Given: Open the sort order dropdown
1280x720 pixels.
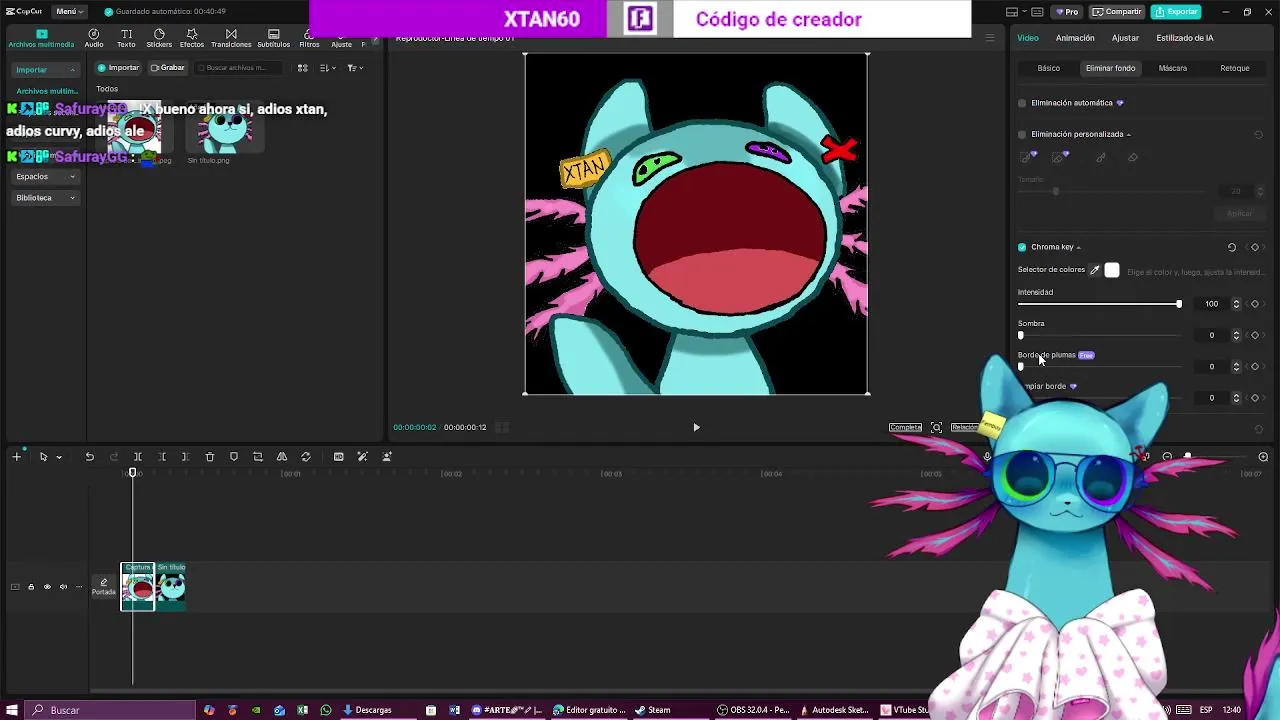Looking at the screenshot, I should click(x=328, y=68).
